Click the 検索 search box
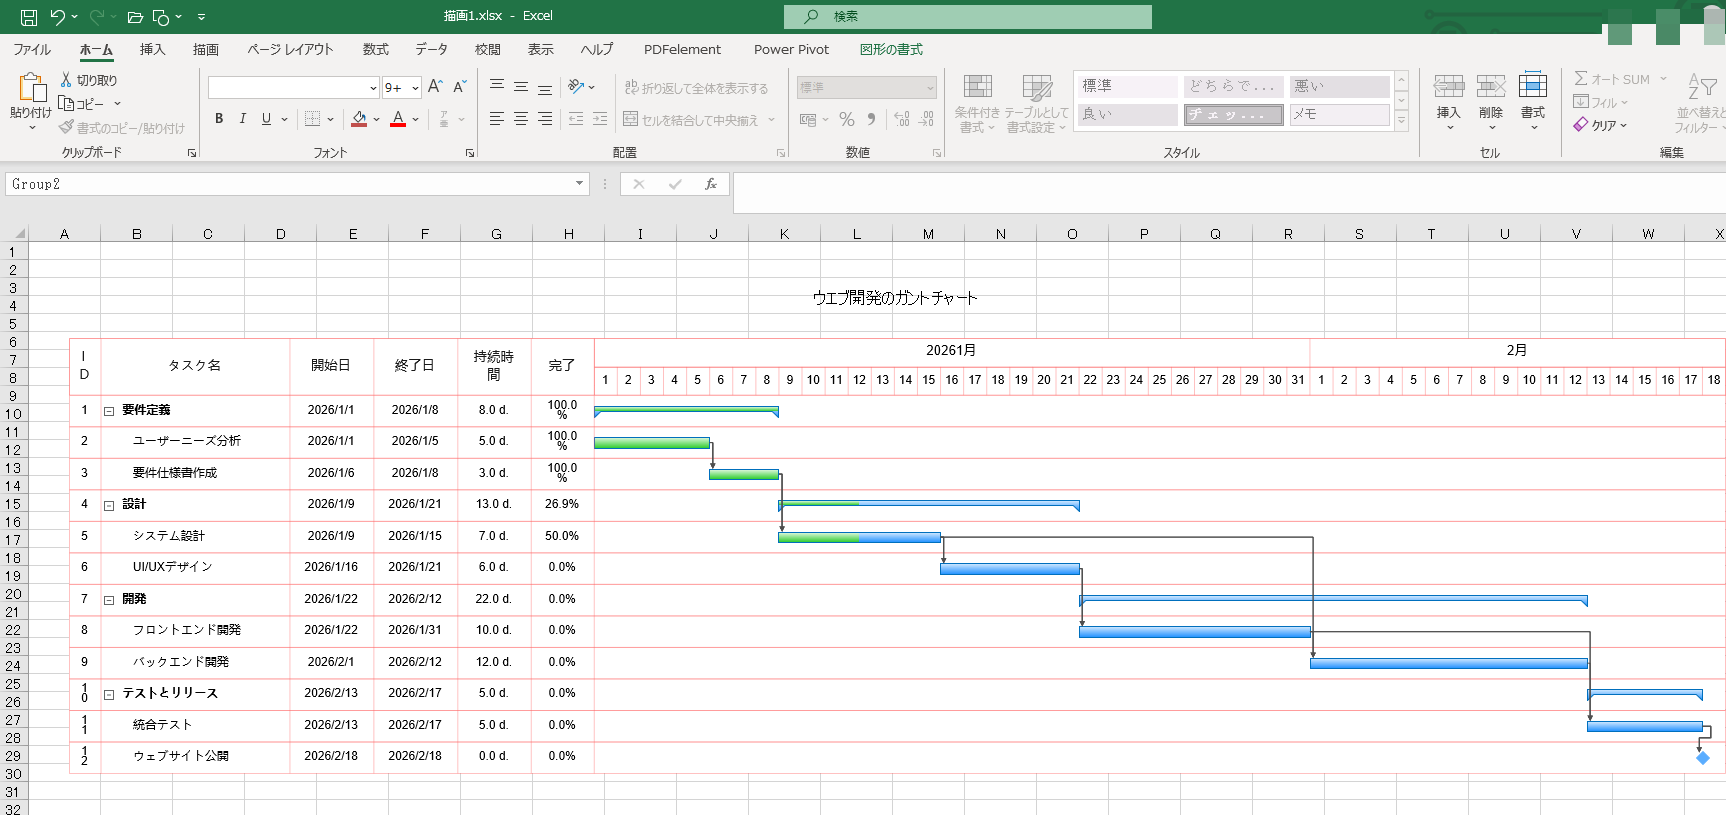This screenshot has width=1726, height=815. click(967, 16)
